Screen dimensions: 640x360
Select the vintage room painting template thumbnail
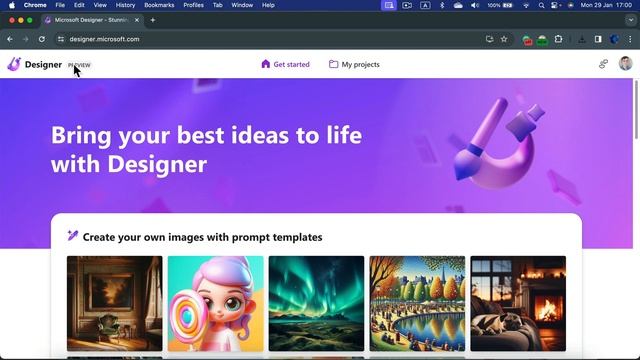pyautogui.click(x=115, y=303)
